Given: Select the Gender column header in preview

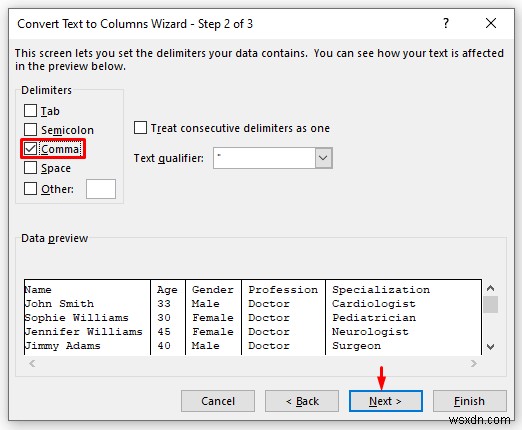Looking at the screenshot, I should point(213,290).
